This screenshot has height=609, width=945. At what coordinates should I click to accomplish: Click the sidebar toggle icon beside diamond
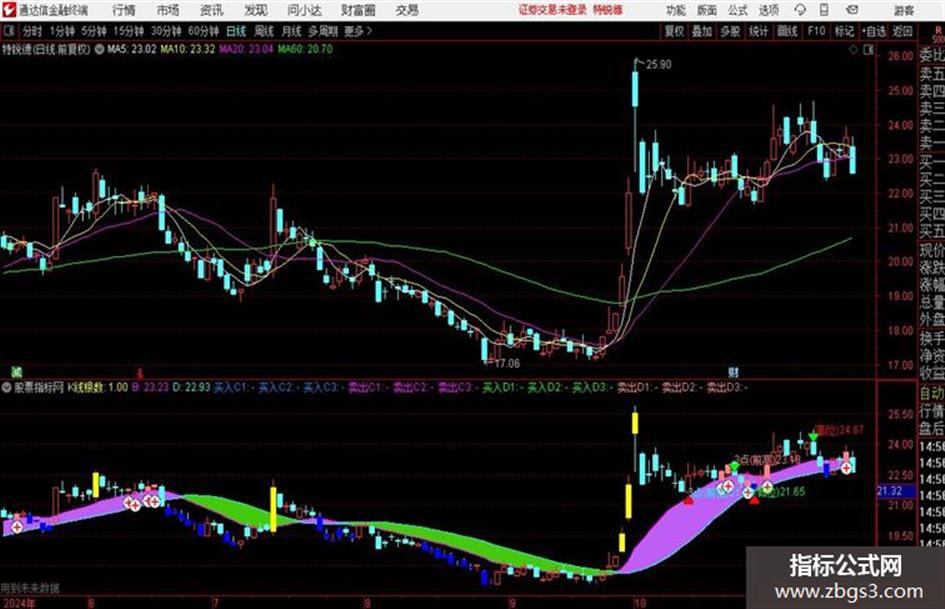pos(868,50)
